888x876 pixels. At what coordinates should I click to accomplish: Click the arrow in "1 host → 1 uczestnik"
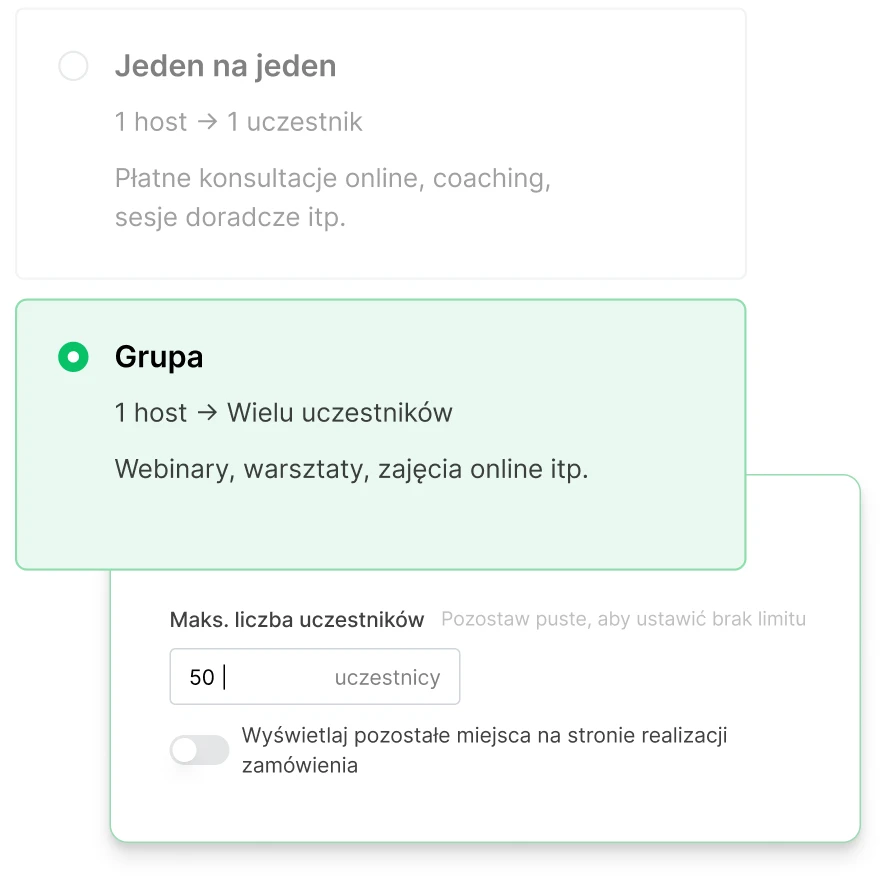coord(207,122)
